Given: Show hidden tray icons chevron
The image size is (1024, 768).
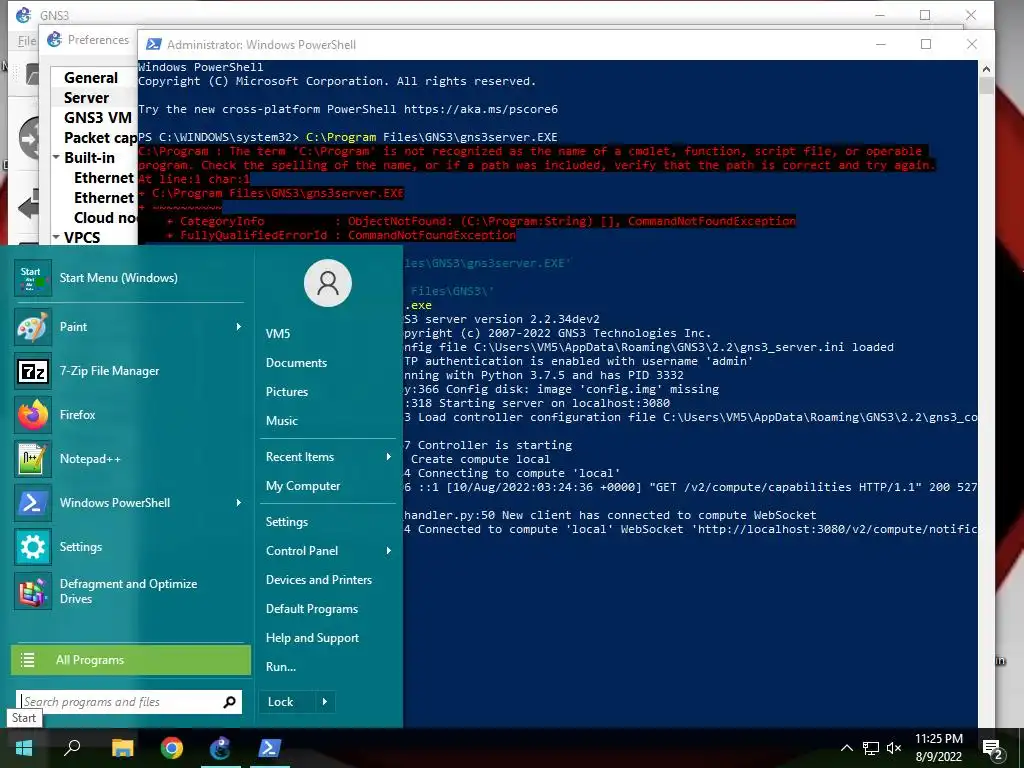Looking at the screenshot, I should [x=846, y=748].
